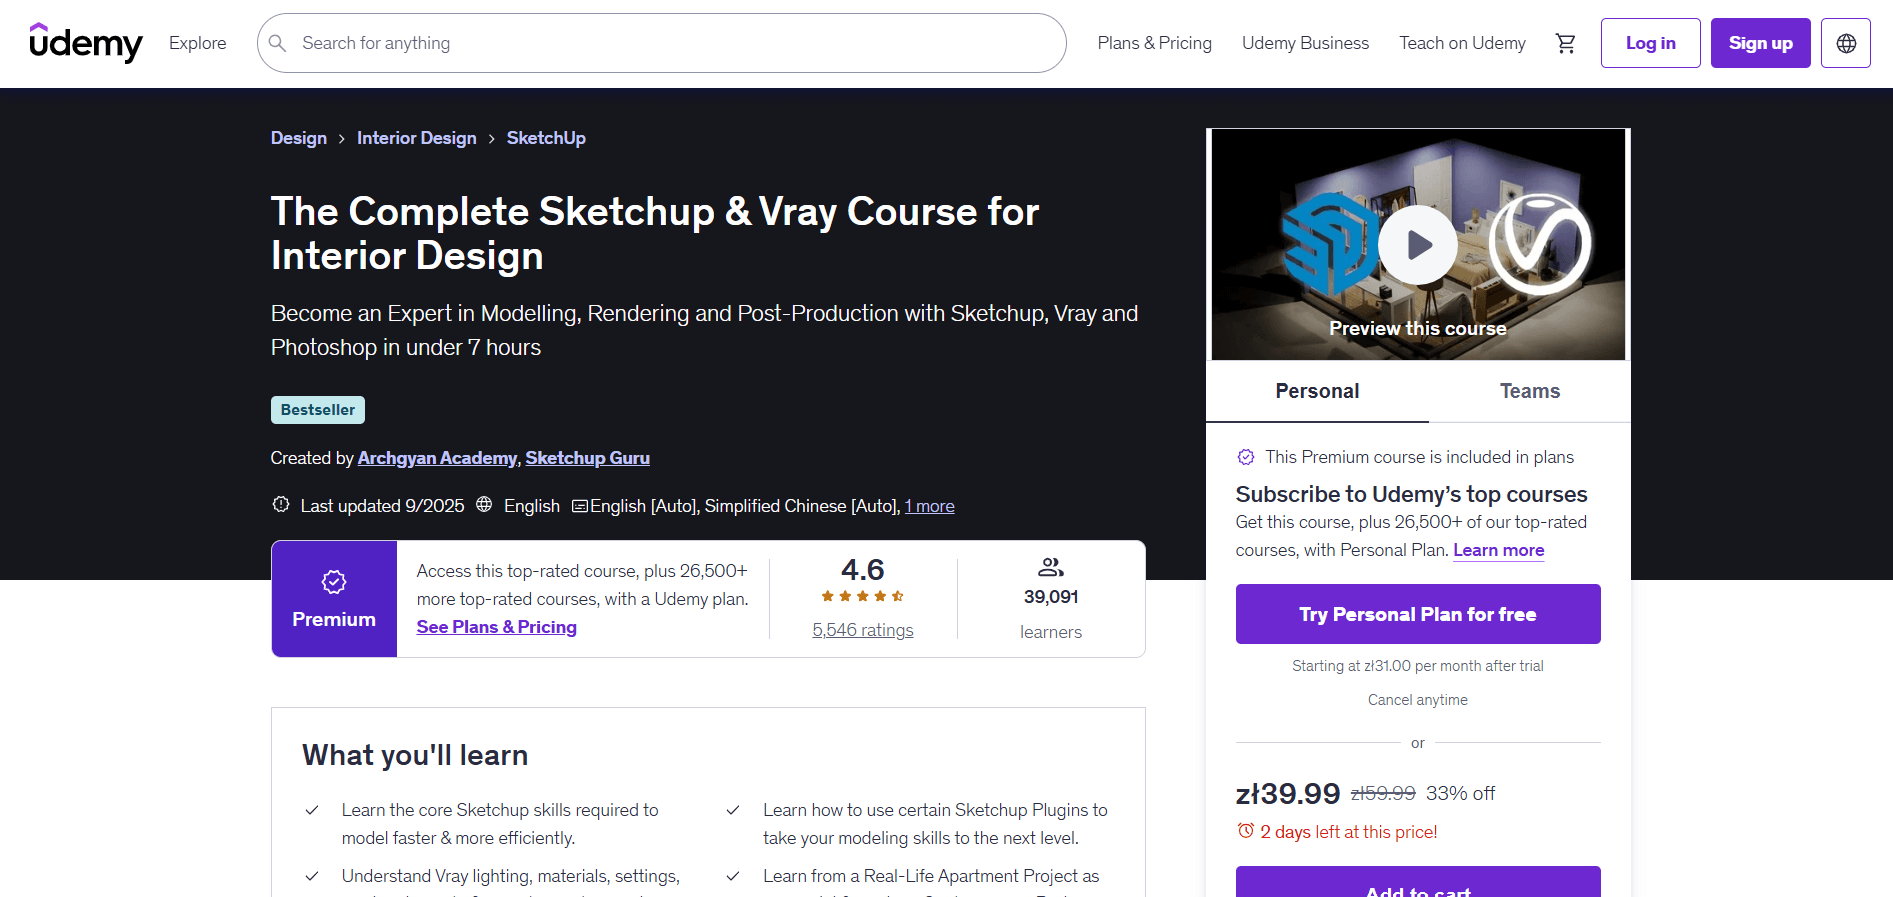Show 1 more caption languages
Image resolution: width=1893 pixels, height=897 pixels.
929,506
